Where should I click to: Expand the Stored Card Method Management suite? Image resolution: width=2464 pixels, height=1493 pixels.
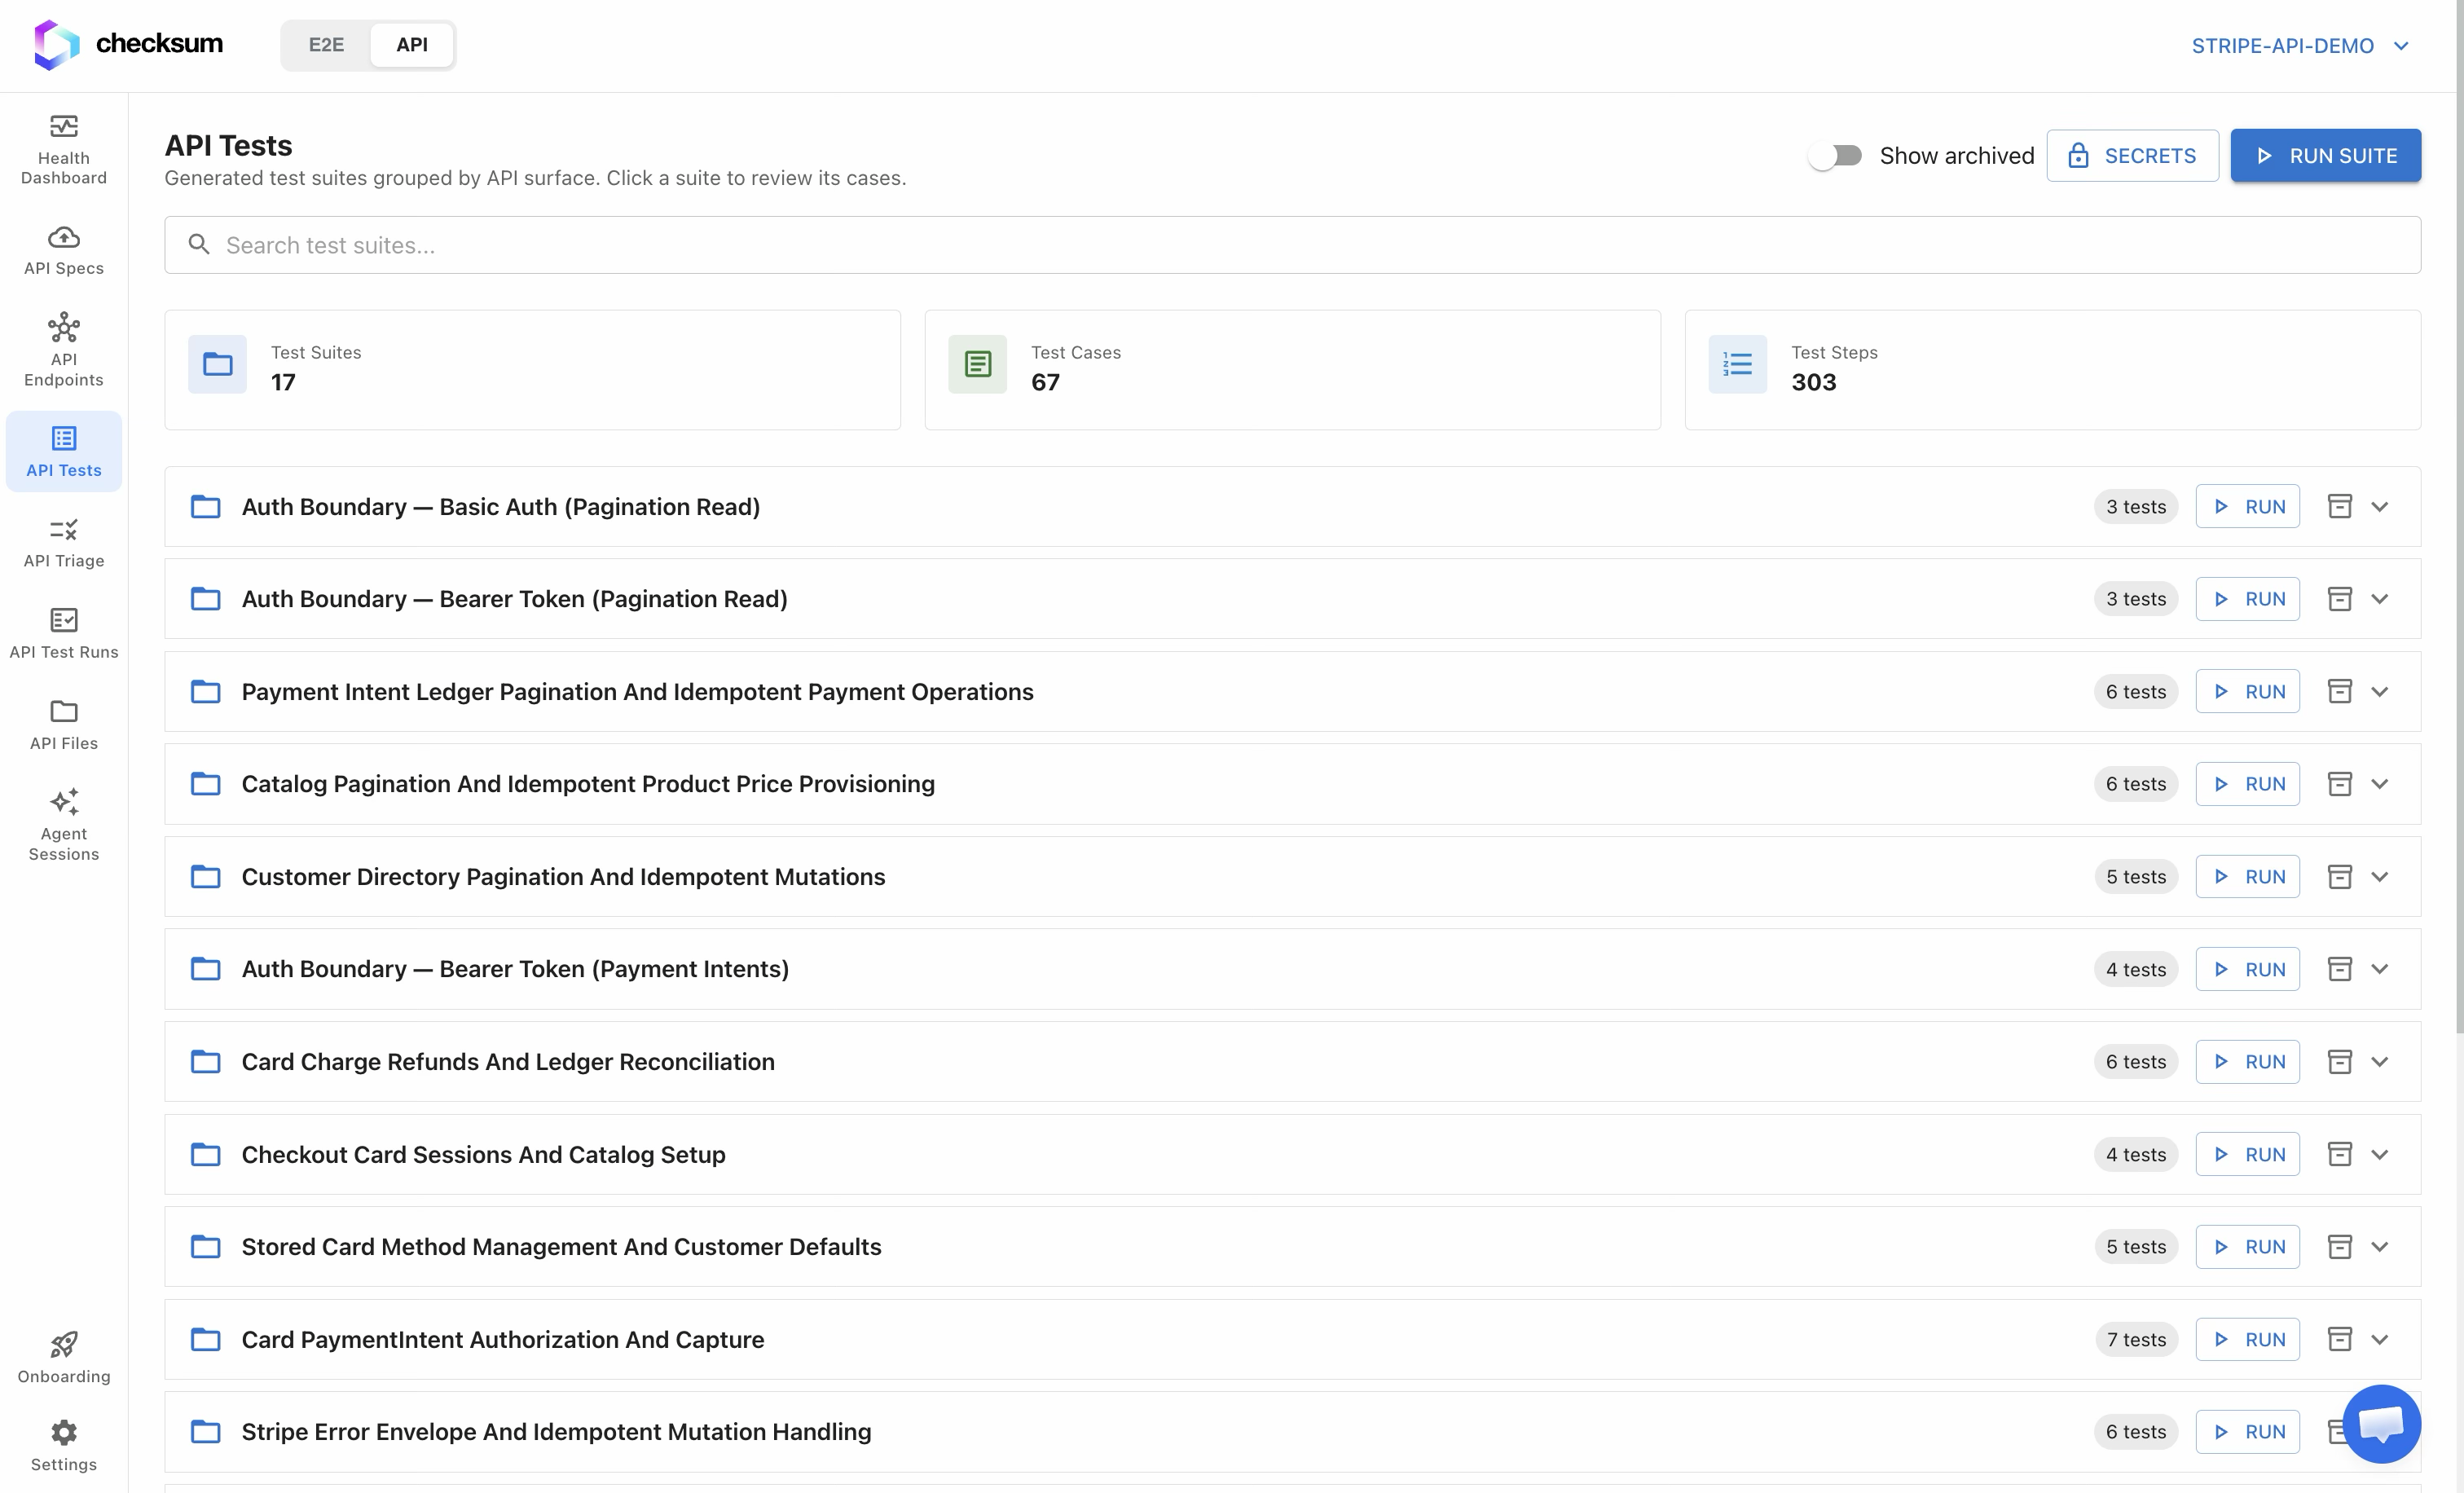[2380, 1247]
